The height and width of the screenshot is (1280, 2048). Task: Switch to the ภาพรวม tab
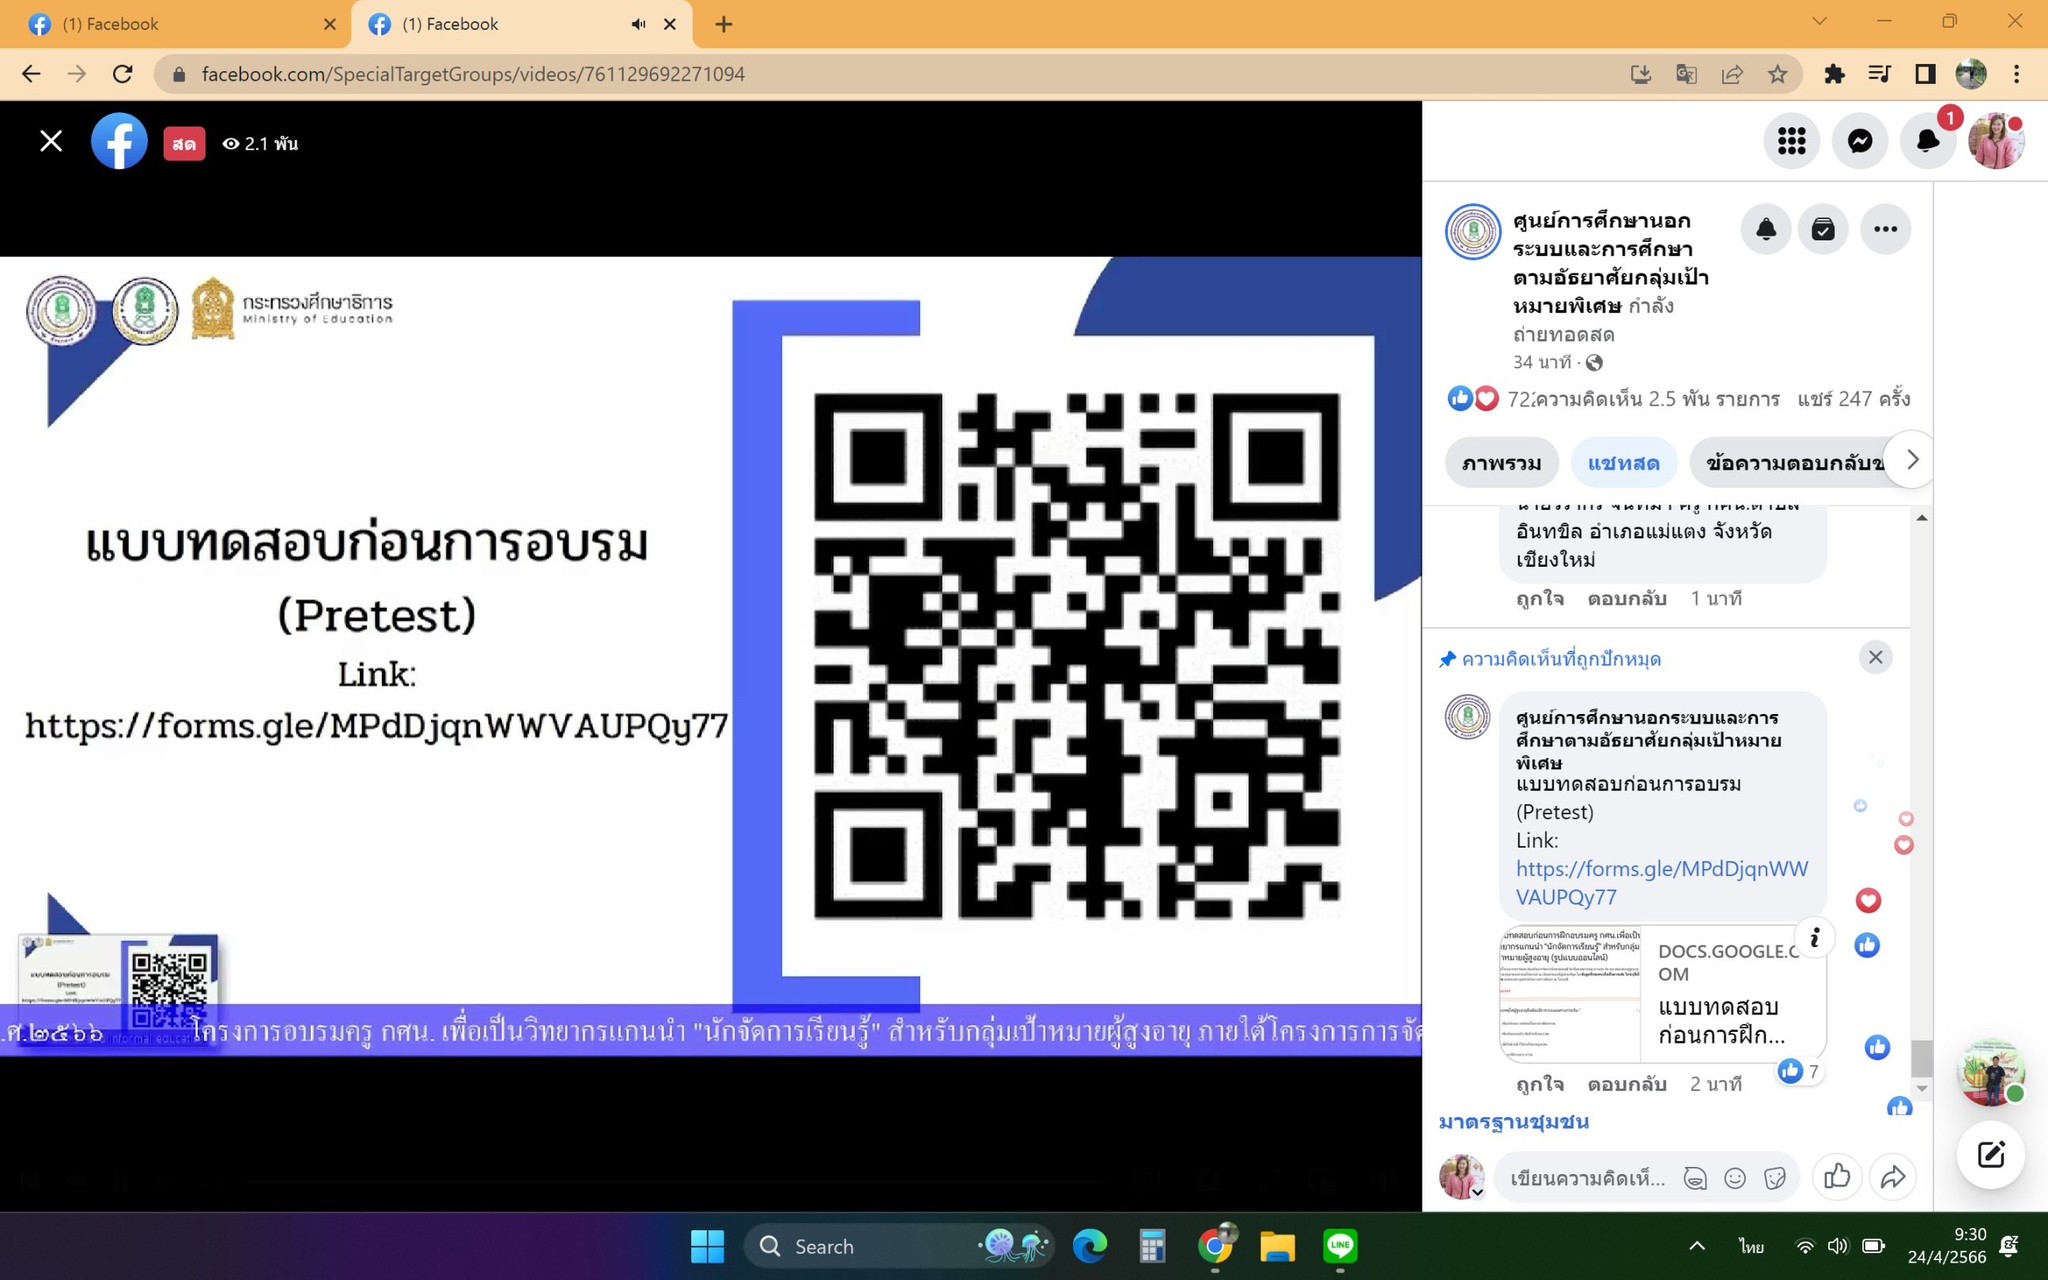1501,463
